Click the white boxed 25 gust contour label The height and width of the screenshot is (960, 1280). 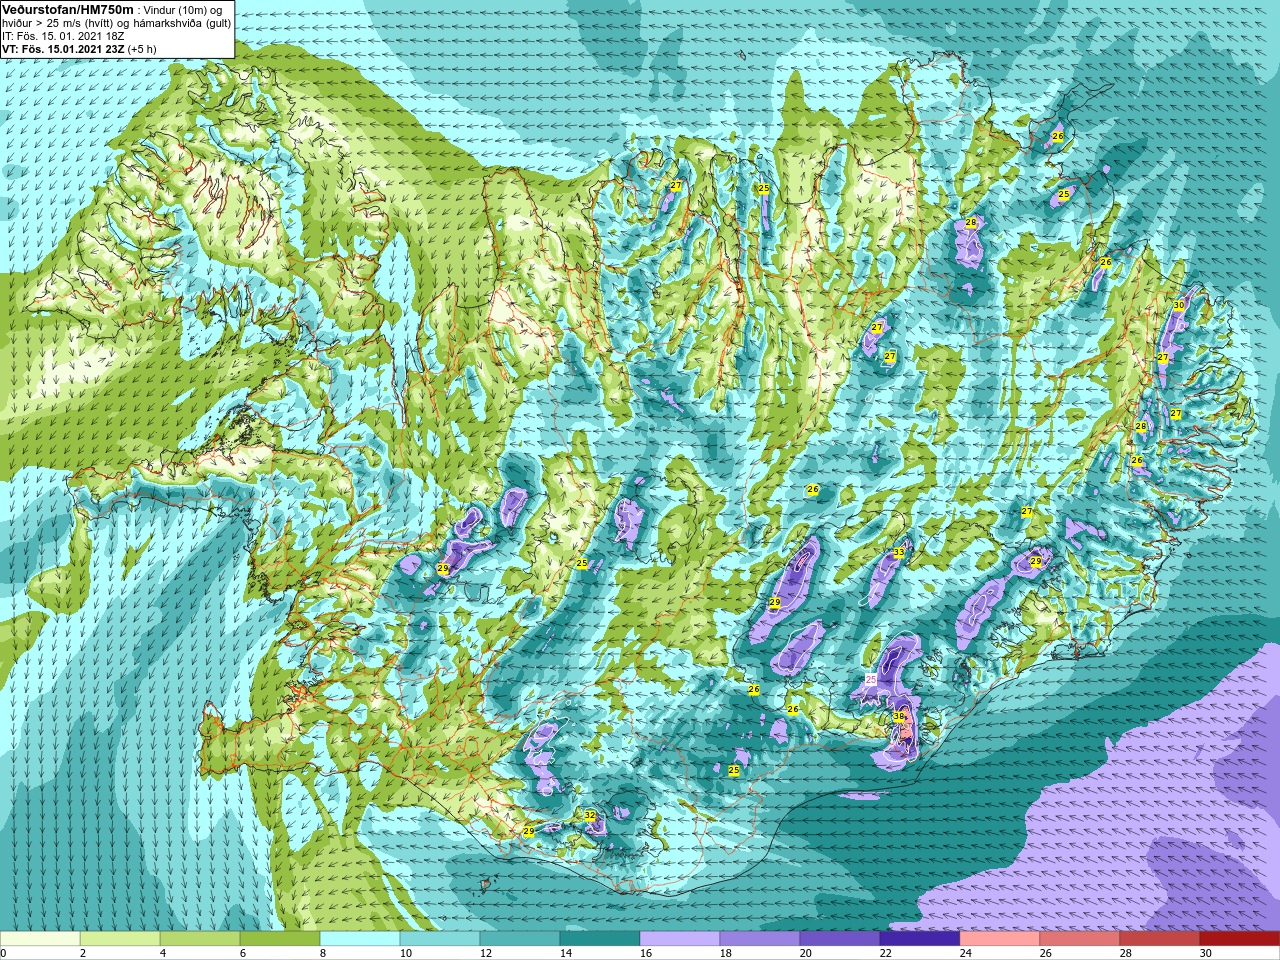(870, 679)
